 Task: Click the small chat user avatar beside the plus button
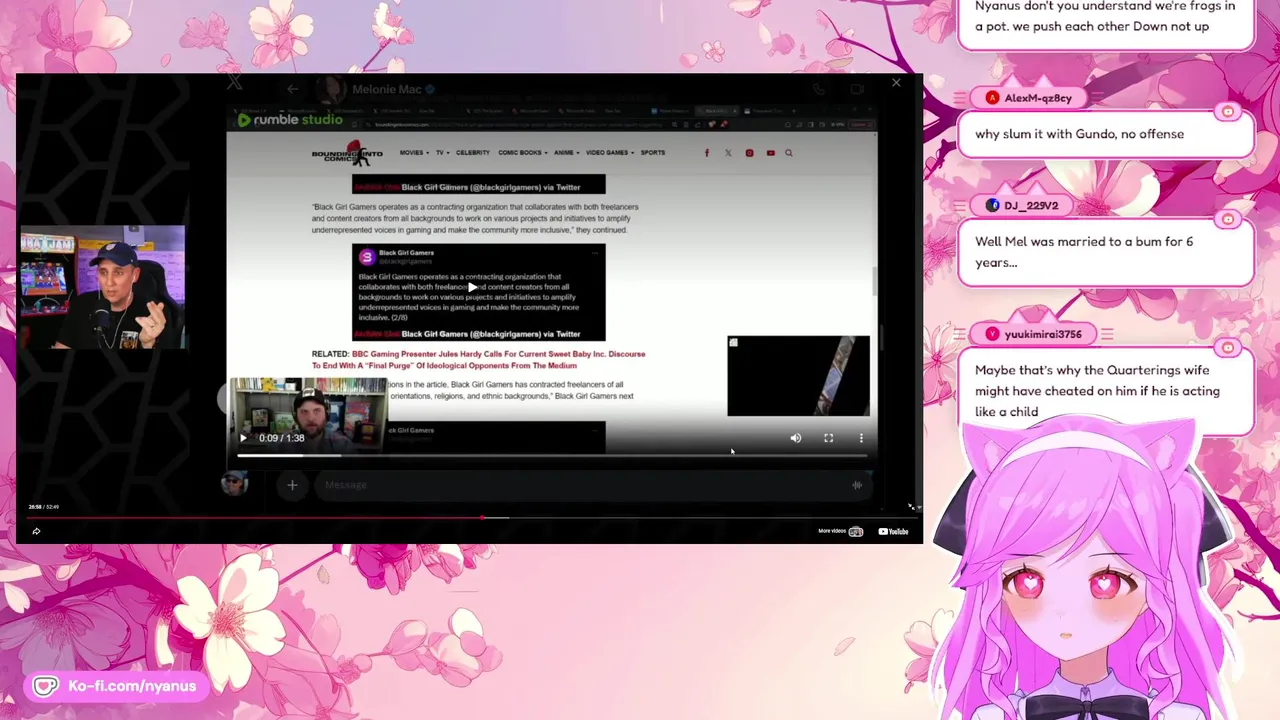tap(234, 485)
